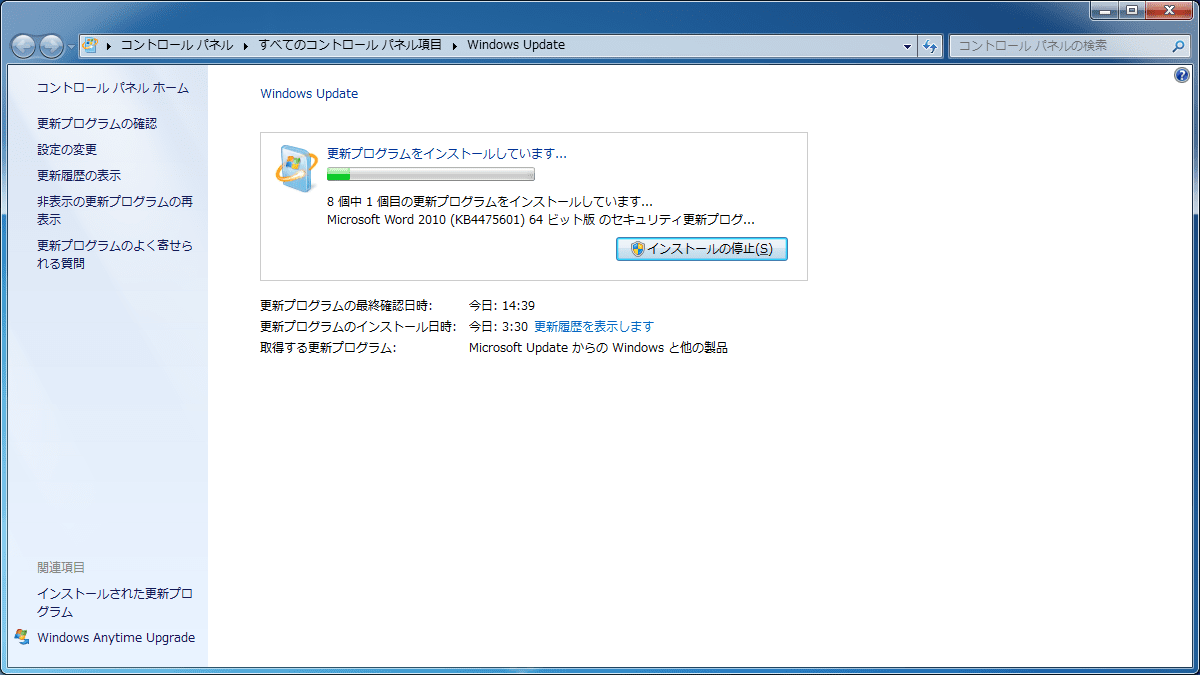Click the 今日: 14:39 last check value
Image resolution: width=1200 pixels, height=675 pixels.
click(x=502, y=306)
